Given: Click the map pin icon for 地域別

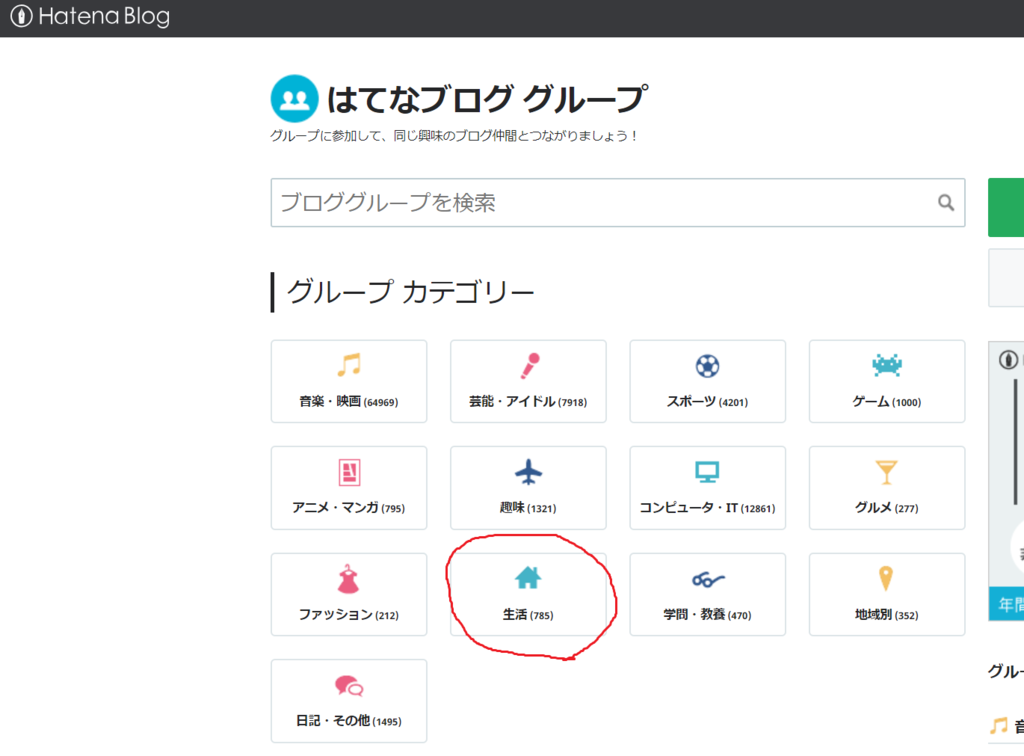Looking at the screenshot, I should (886, 578).
